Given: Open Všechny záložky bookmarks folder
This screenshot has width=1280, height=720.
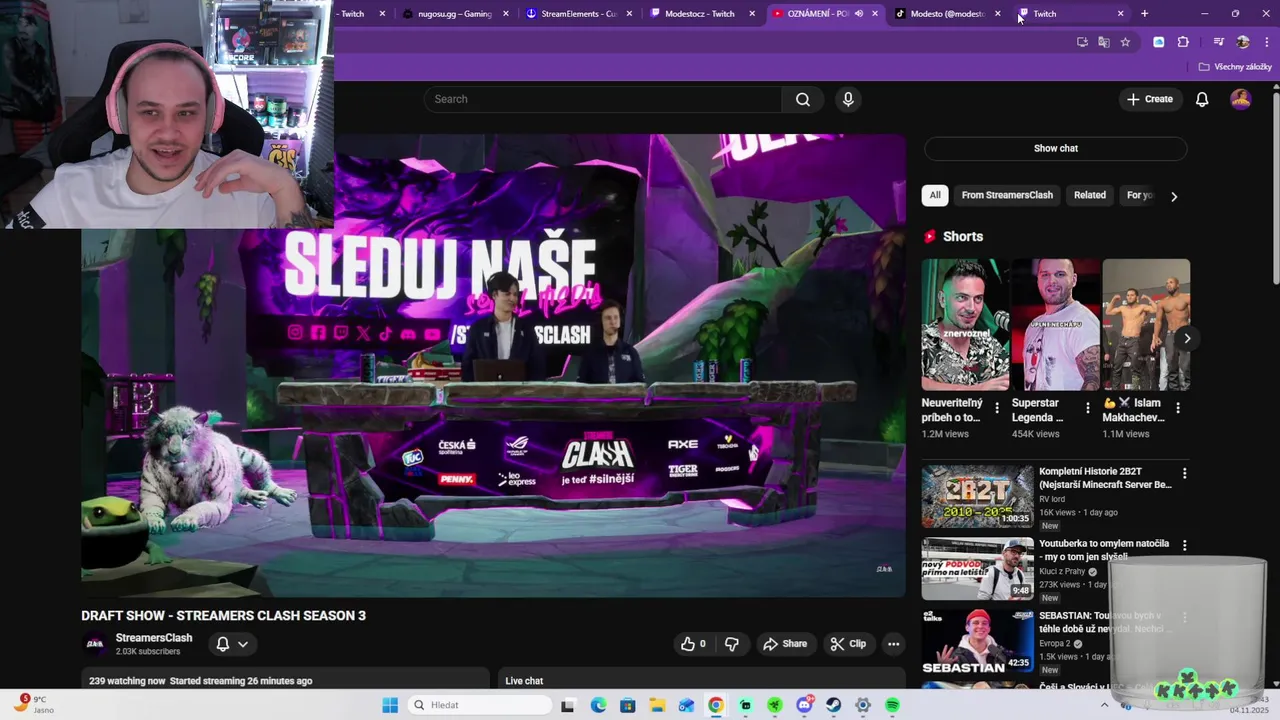Looking at the screenshot, I should click(1235, 67).
